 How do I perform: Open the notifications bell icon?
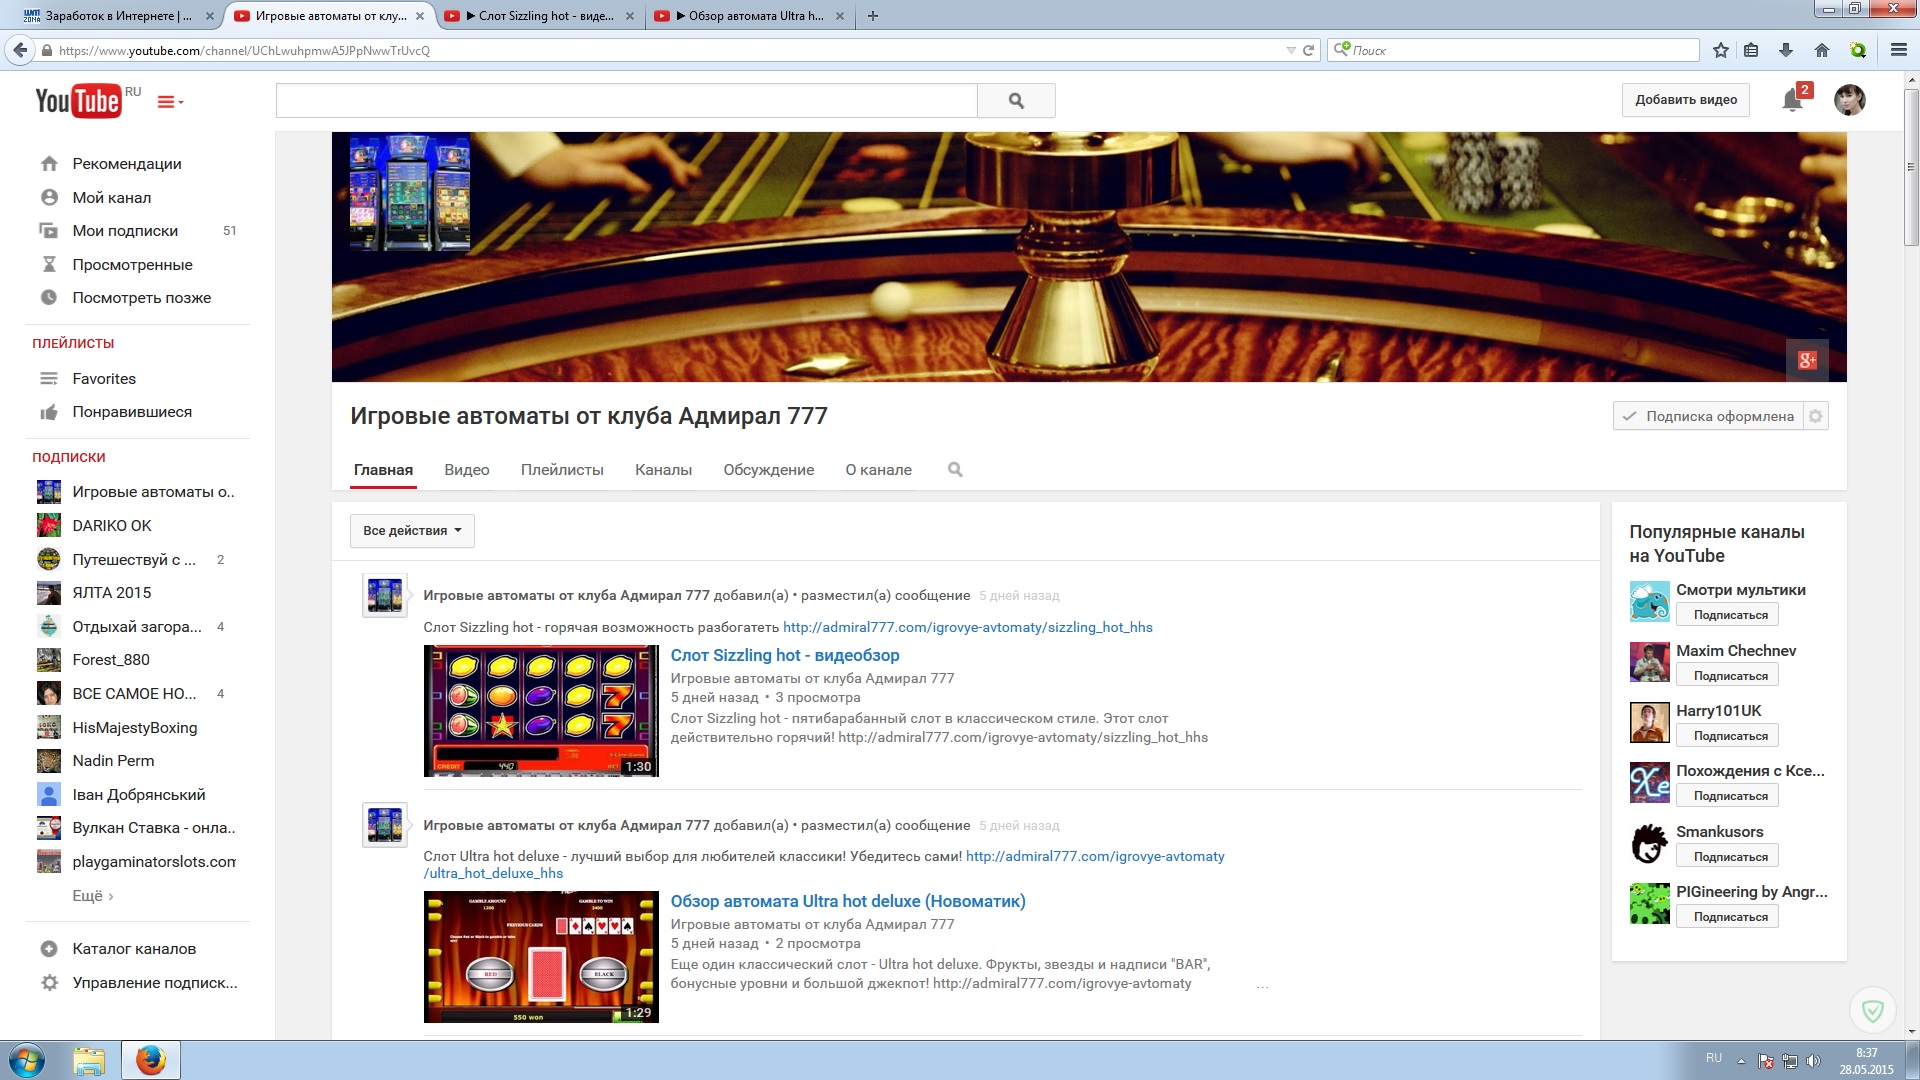click(x=1792, y=100)
